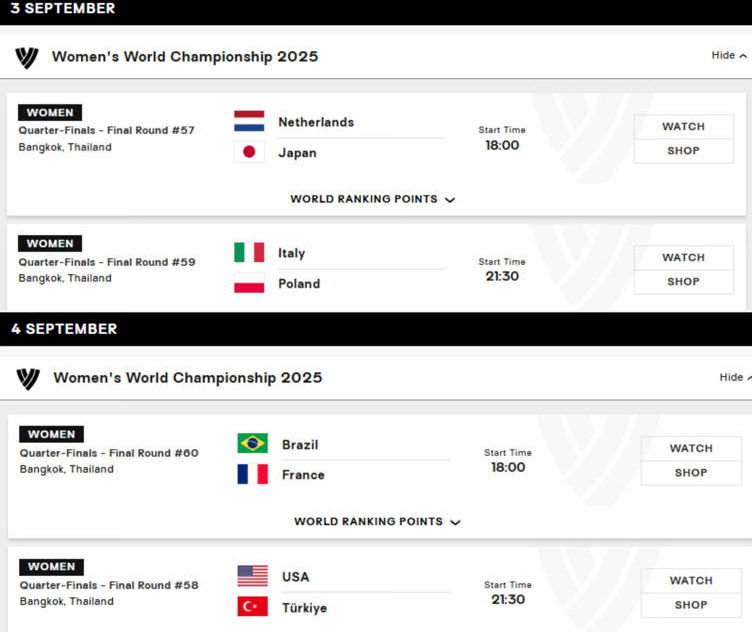
Task: Open Shop for the USA vs Türkiye match
Action: tap(690, 605)
